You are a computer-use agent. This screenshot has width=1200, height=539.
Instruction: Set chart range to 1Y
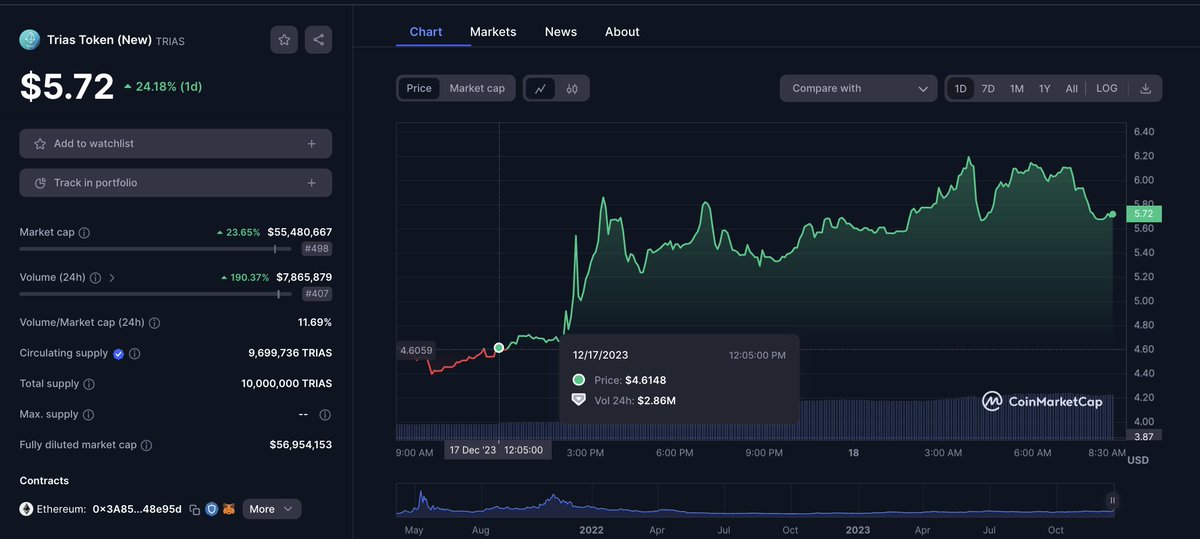[x=1044, y=88]
